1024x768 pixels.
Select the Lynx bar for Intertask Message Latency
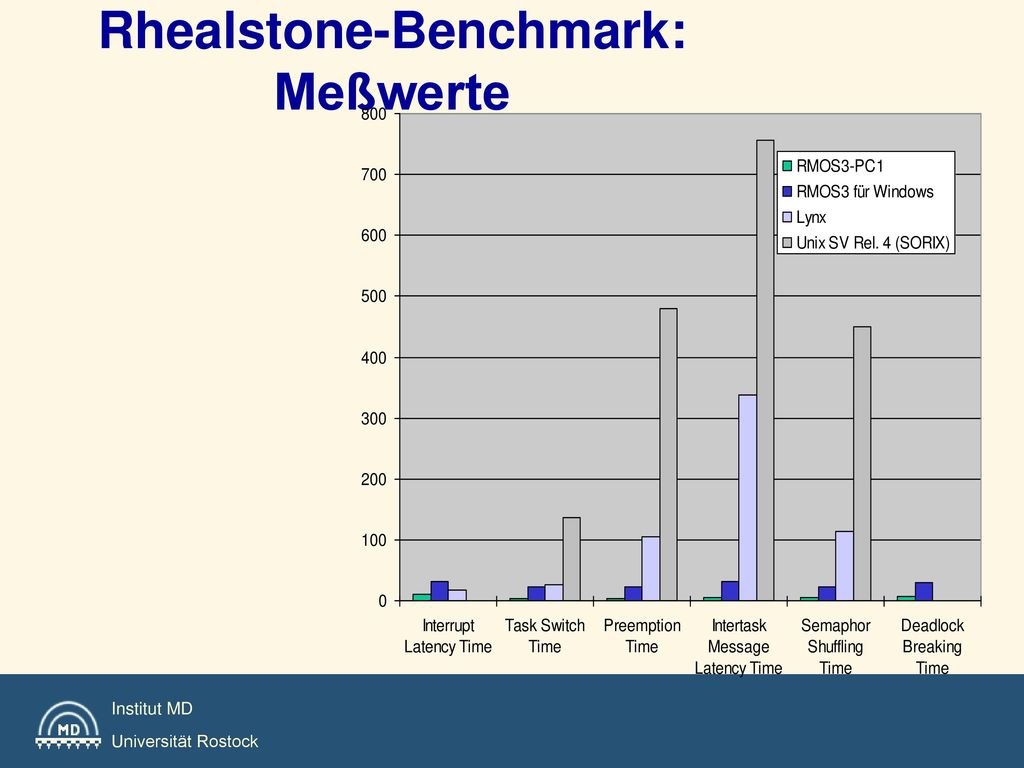click(748, 498)
